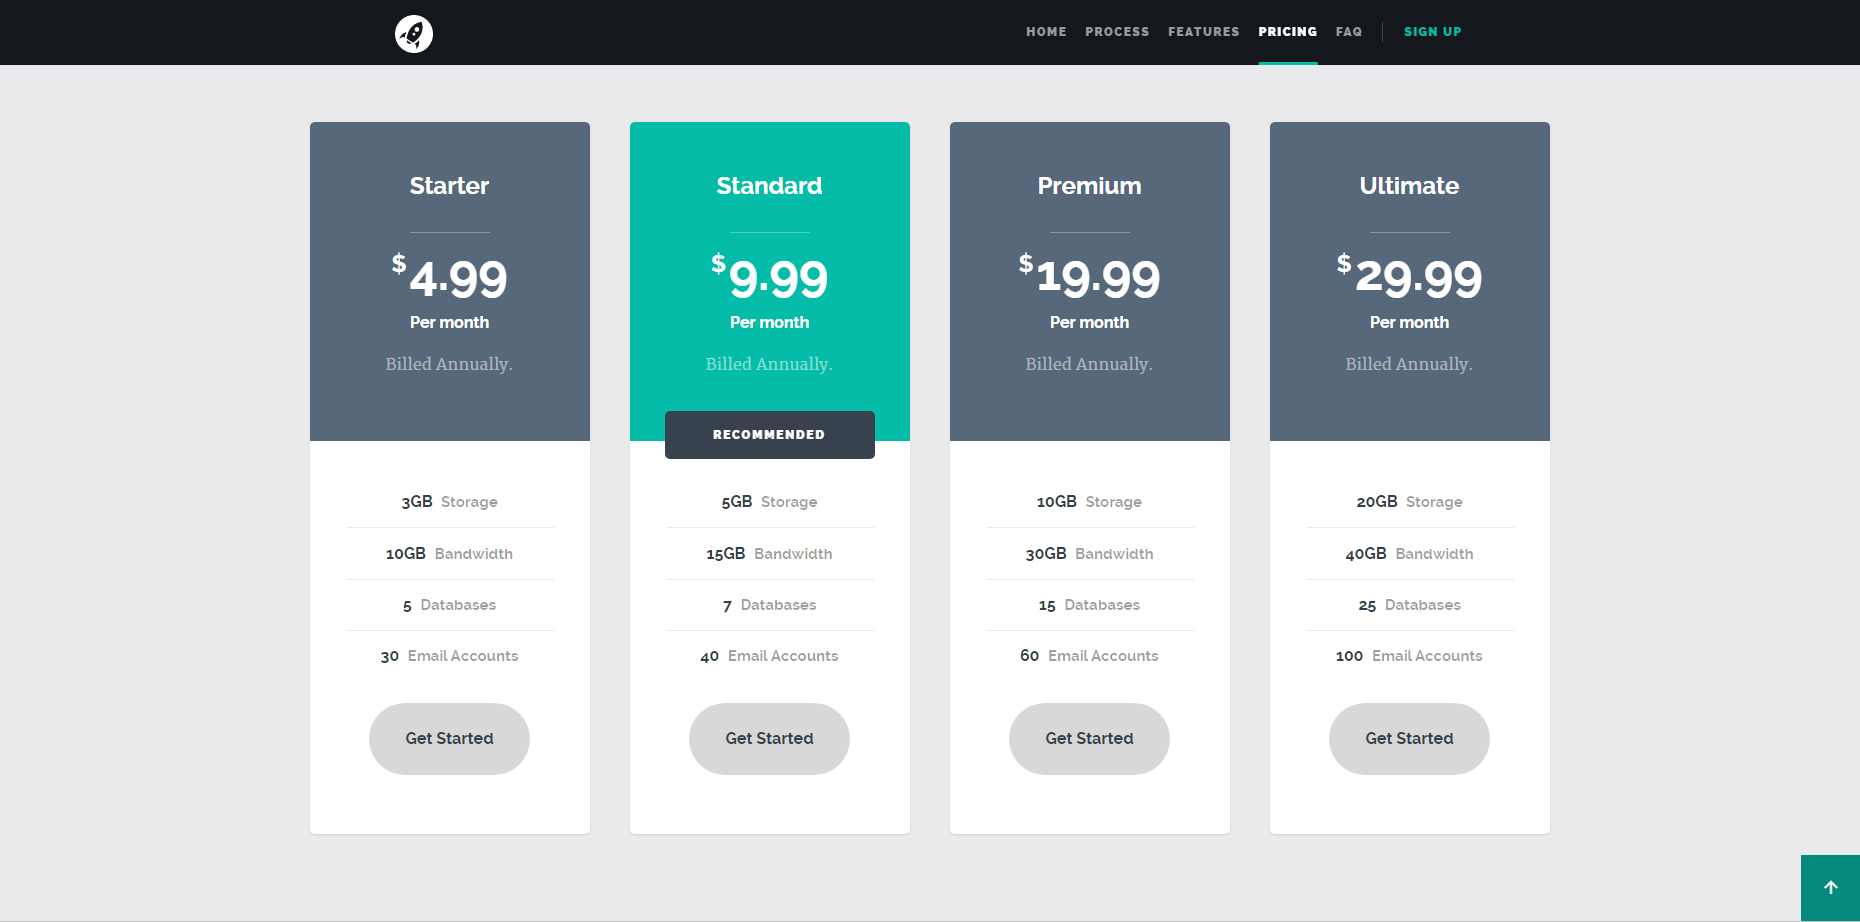1860x922 pixels.
Task: Select the Pricing nav item
Action: coord(1287,32)
